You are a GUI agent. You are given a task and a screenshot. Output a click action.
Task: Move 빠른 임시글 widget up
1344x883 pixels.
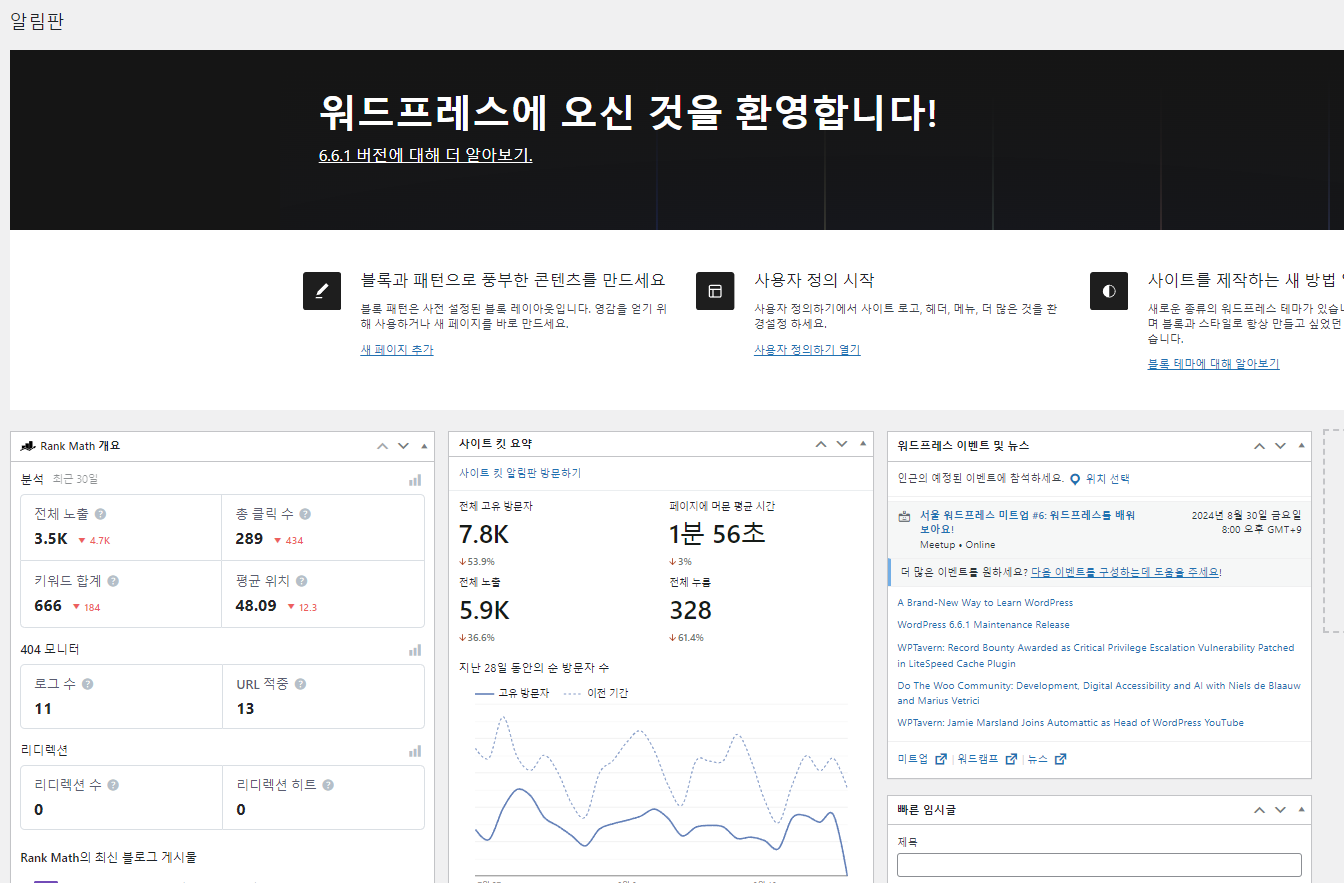[x=1259, y=809]
